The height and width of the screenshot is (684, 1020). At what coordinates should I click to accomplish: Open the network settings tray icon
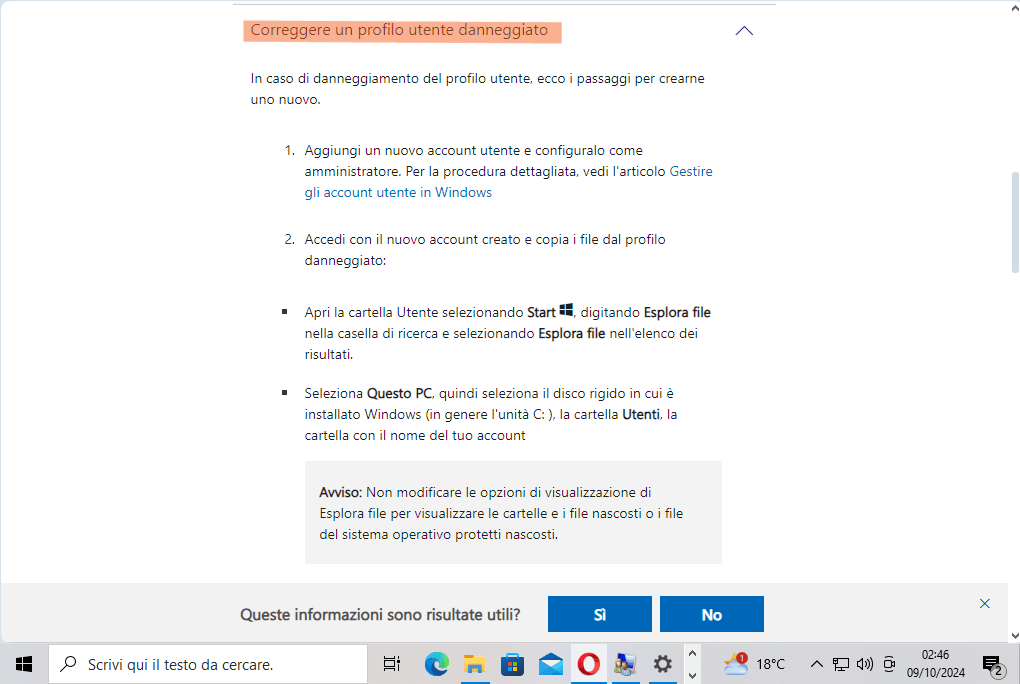(841, 663)
